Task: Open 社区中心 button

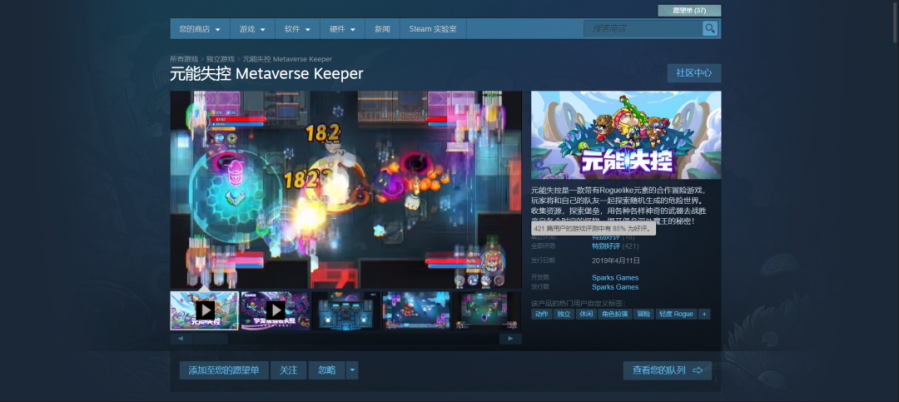Action: pyautogui.click(x=694, y=73)
